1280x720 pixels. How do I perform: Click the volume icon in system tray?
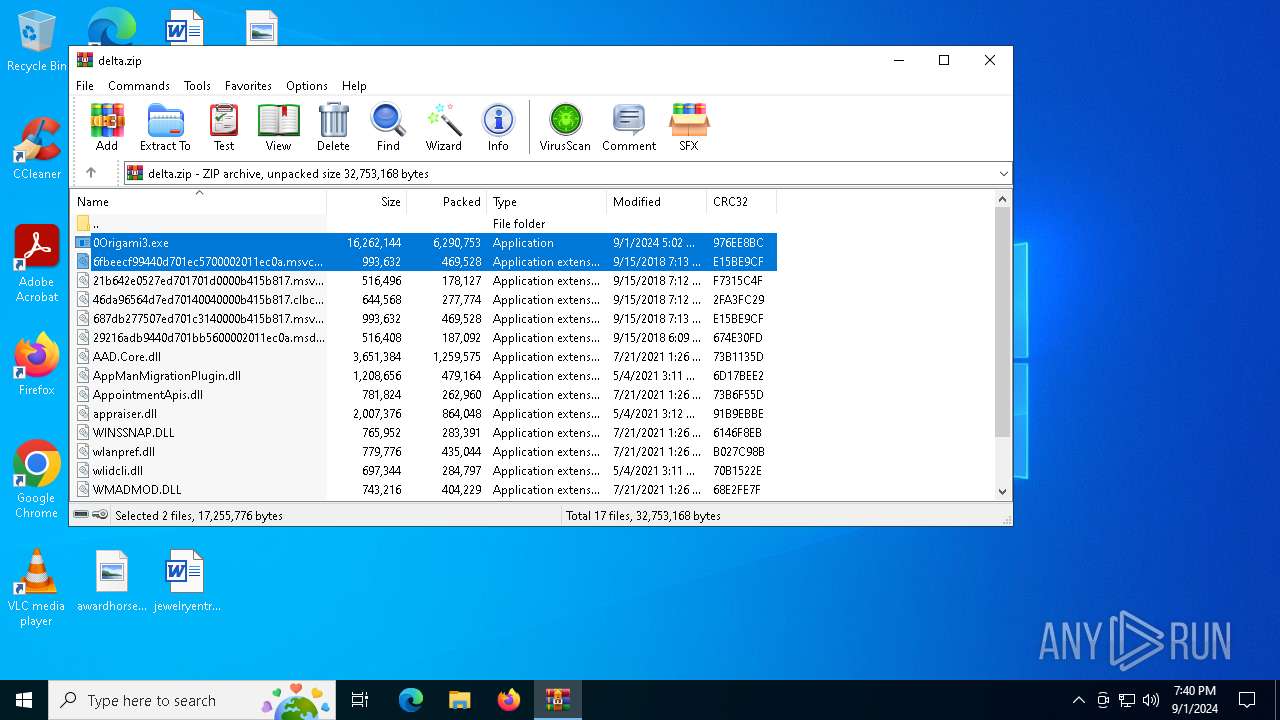pyautogui.click(x=1151, y=700)
